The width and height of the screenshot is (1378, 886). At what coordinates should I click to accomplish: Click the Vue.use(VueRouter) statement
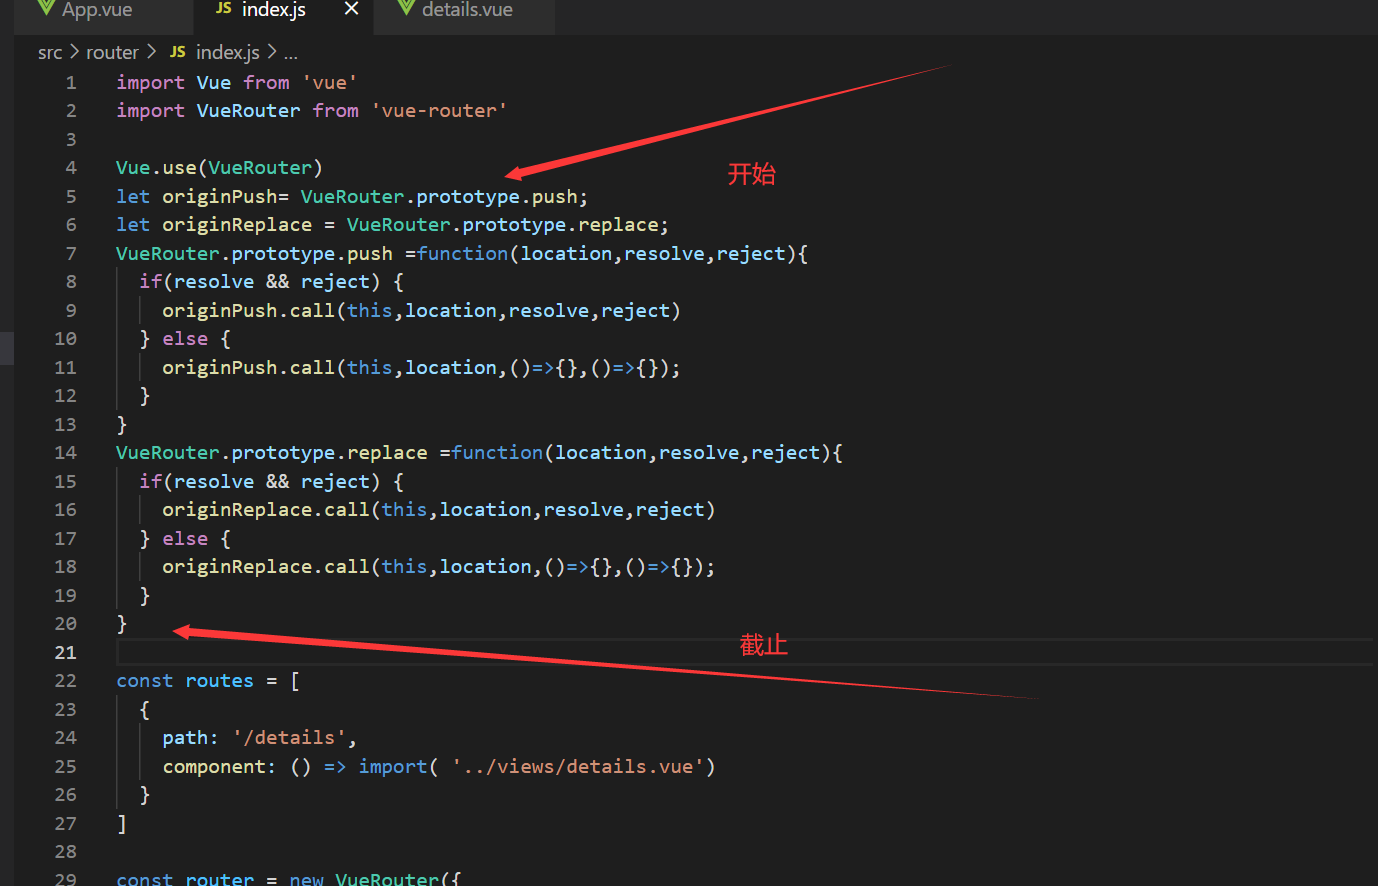[x=219, y=168]
